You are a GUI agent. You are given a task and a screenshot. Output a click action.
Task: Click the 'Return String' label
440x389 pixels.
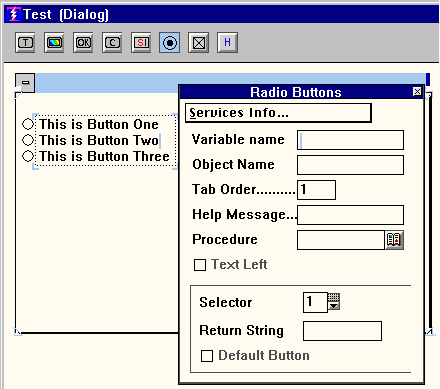pos(241,331)
